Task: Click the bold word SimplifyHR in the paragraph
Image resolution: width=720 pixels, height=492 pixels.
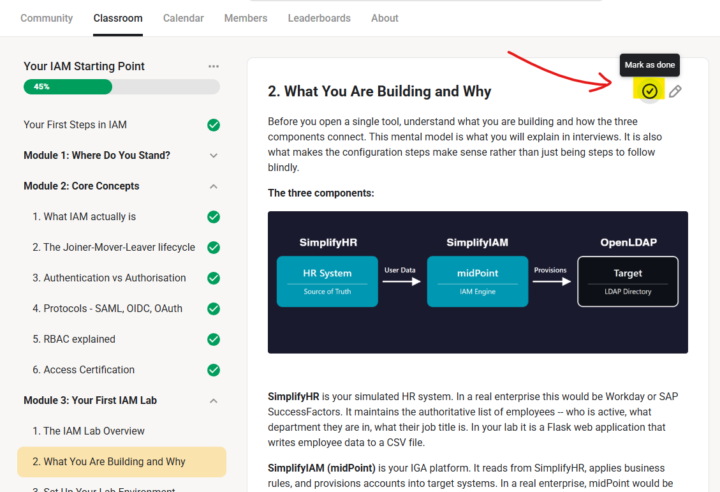Action: pos(293,396)
